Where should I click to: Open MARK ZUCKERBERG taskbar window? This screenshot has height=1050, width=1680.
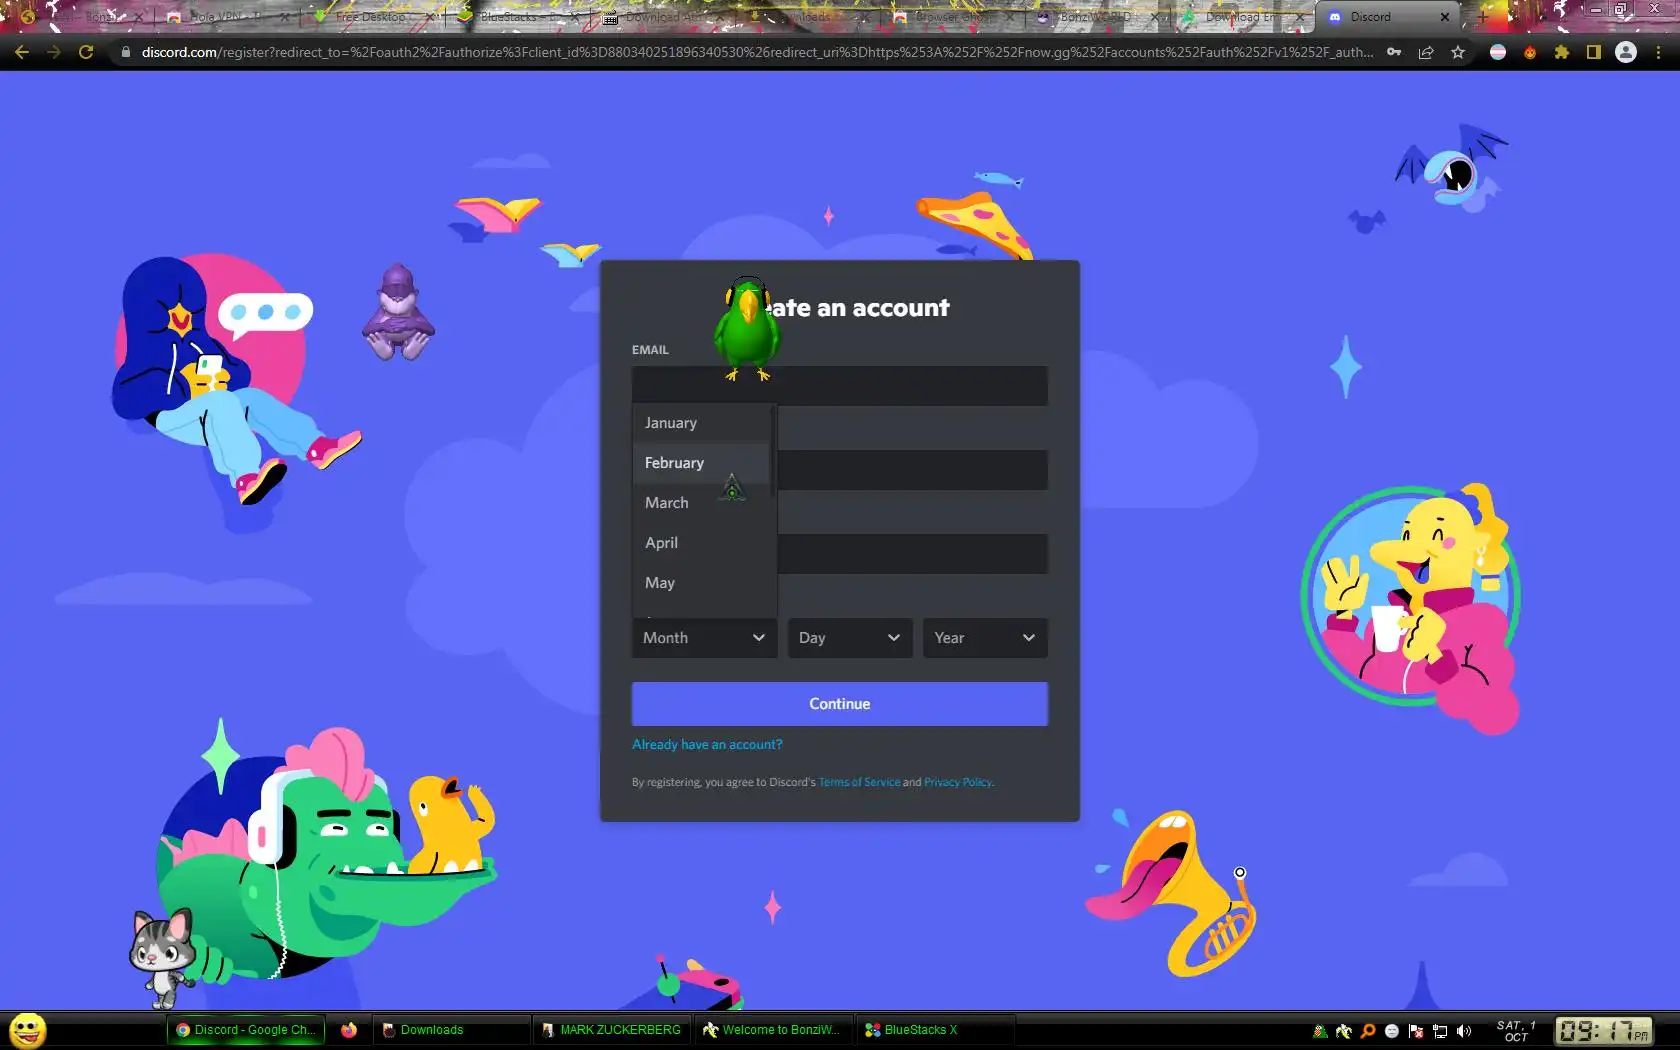611,1030
